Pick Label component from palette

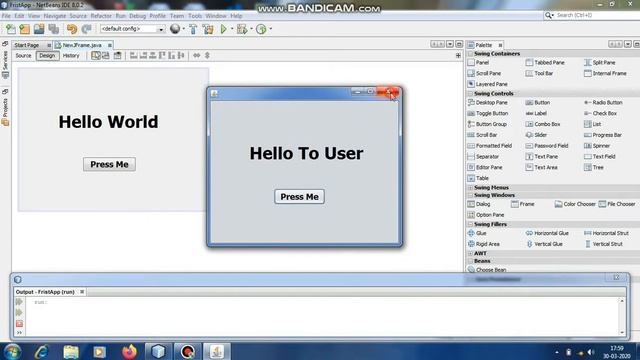click(x=536, y=113)
